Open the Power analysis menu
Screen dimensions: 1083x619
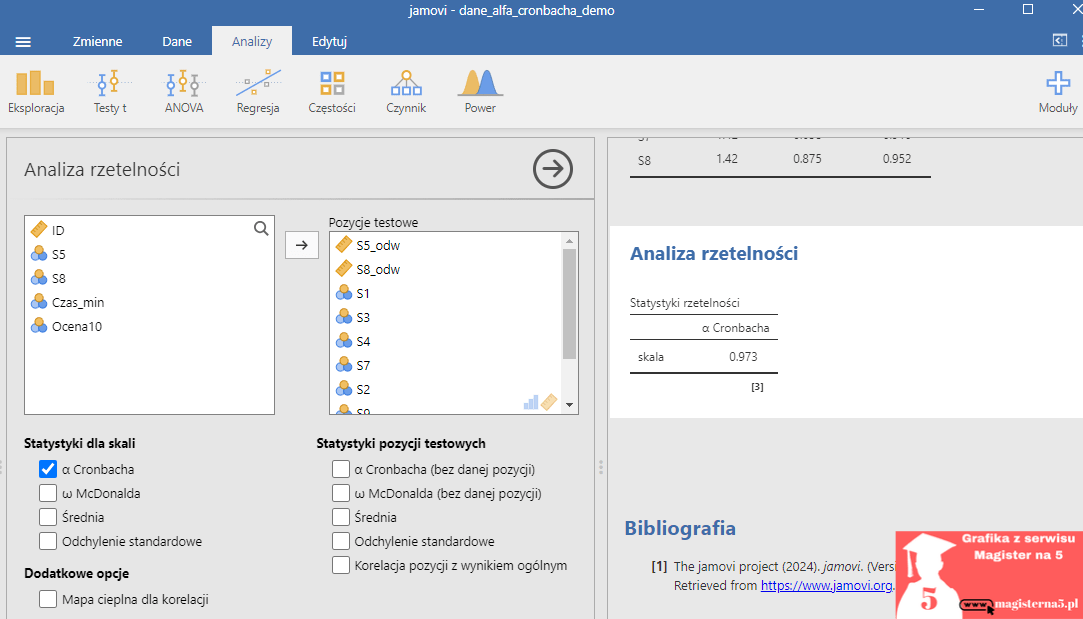pos(480,92)
